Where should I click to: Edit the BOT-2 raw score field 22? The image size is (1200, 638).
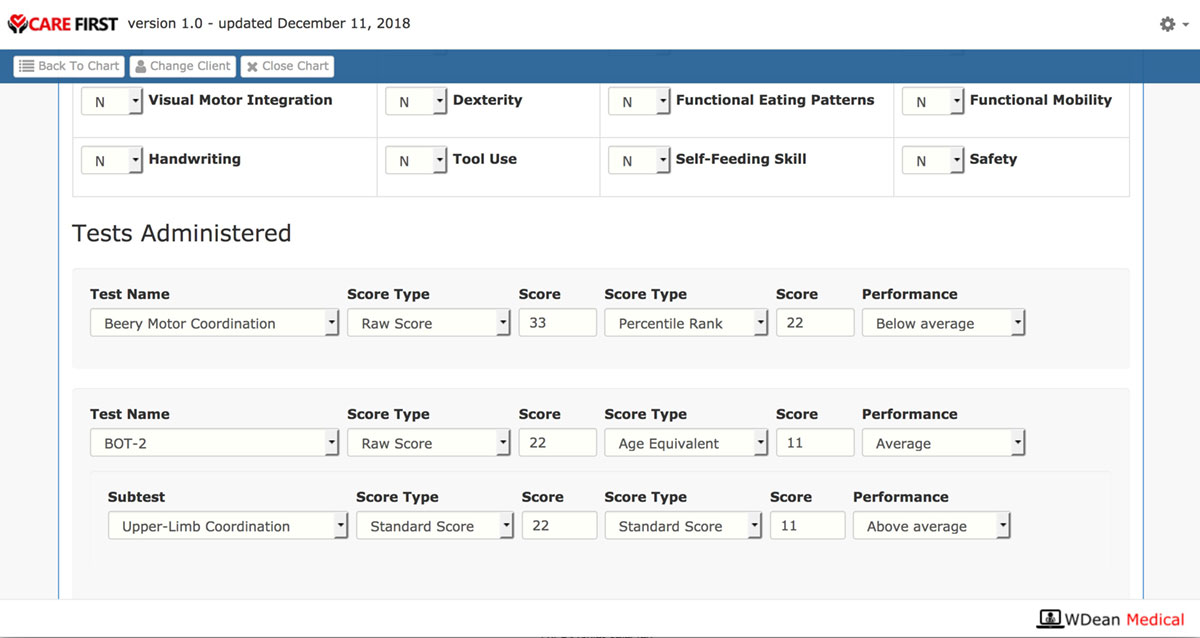(558, 443)
